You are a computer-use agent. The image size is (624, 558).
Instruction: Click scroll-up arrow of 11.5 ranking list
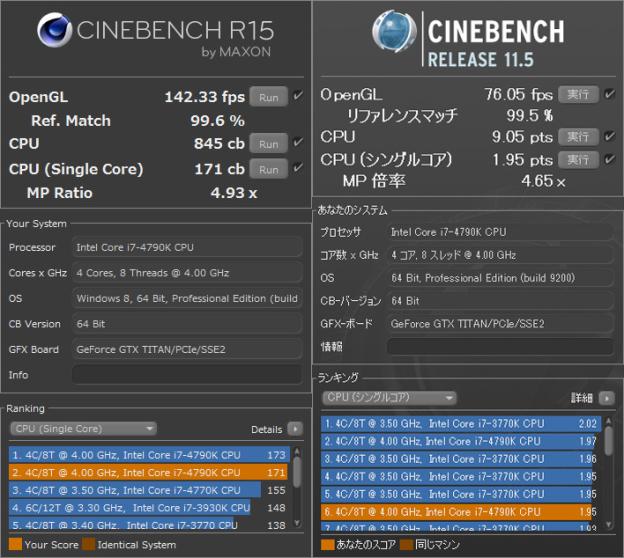click(x=608, y=420)
